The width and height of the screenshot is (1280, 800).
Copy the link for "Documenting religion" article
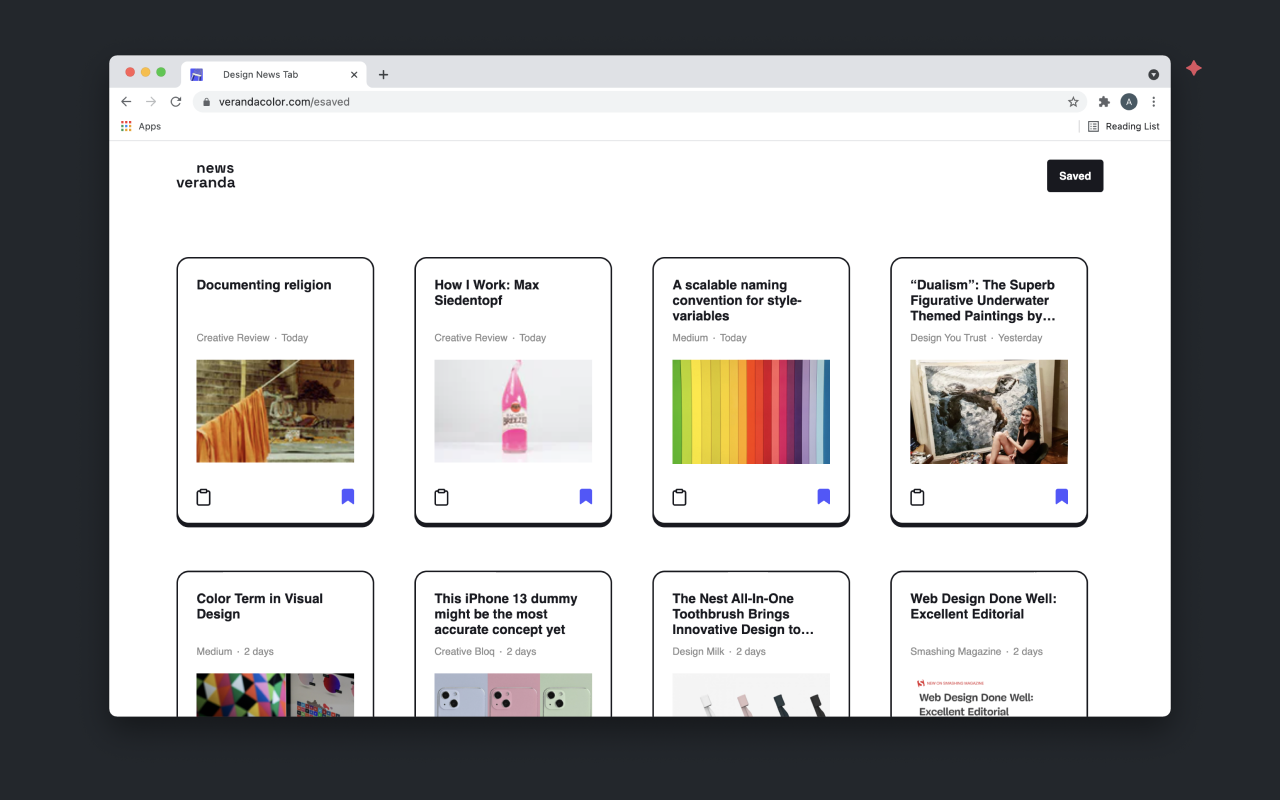coord(204,496)
